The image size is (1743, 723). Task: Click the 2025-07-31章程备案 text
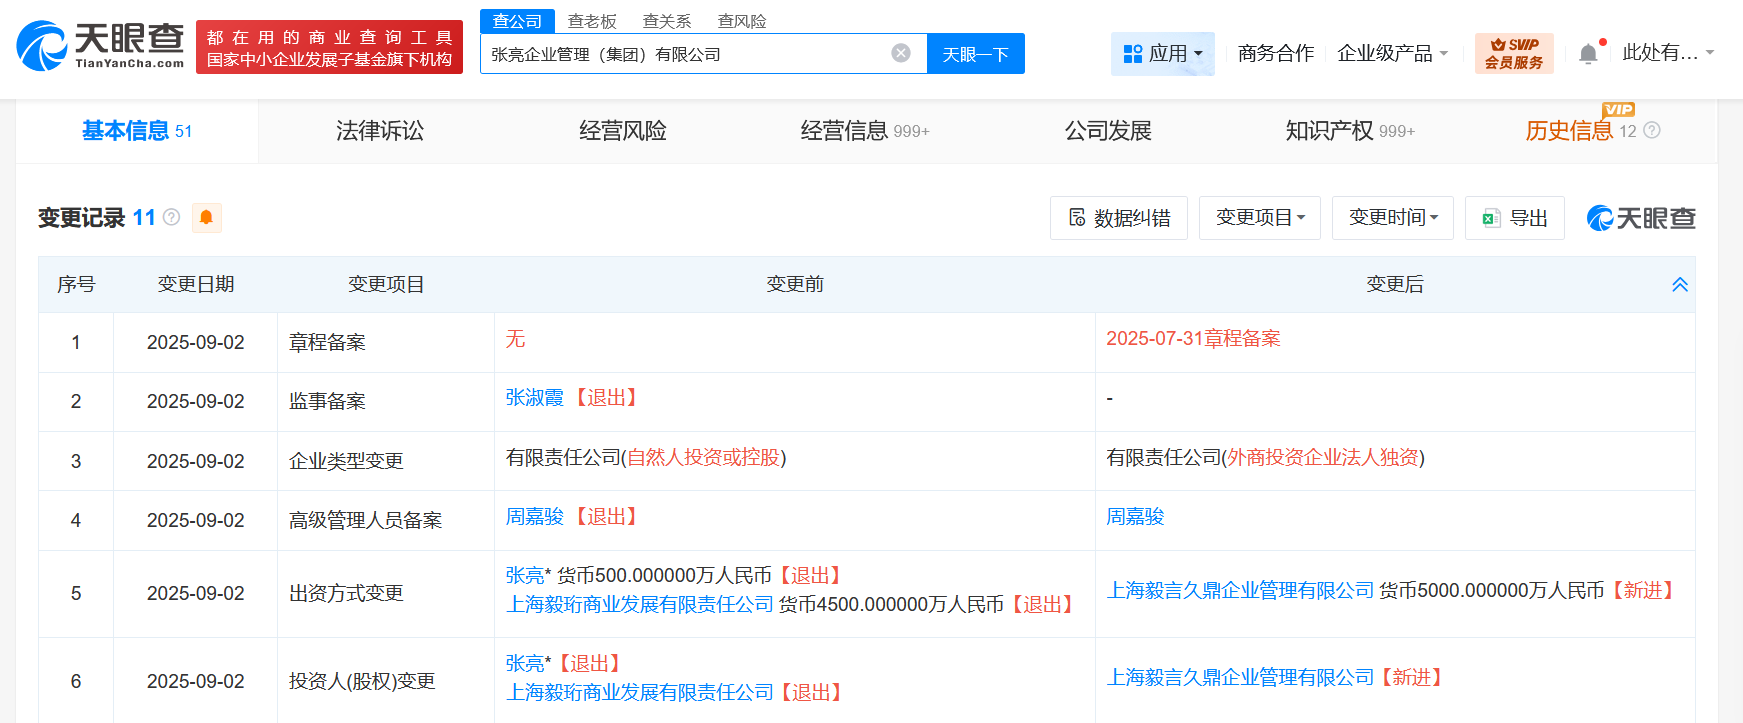[x=1193, y=339]
